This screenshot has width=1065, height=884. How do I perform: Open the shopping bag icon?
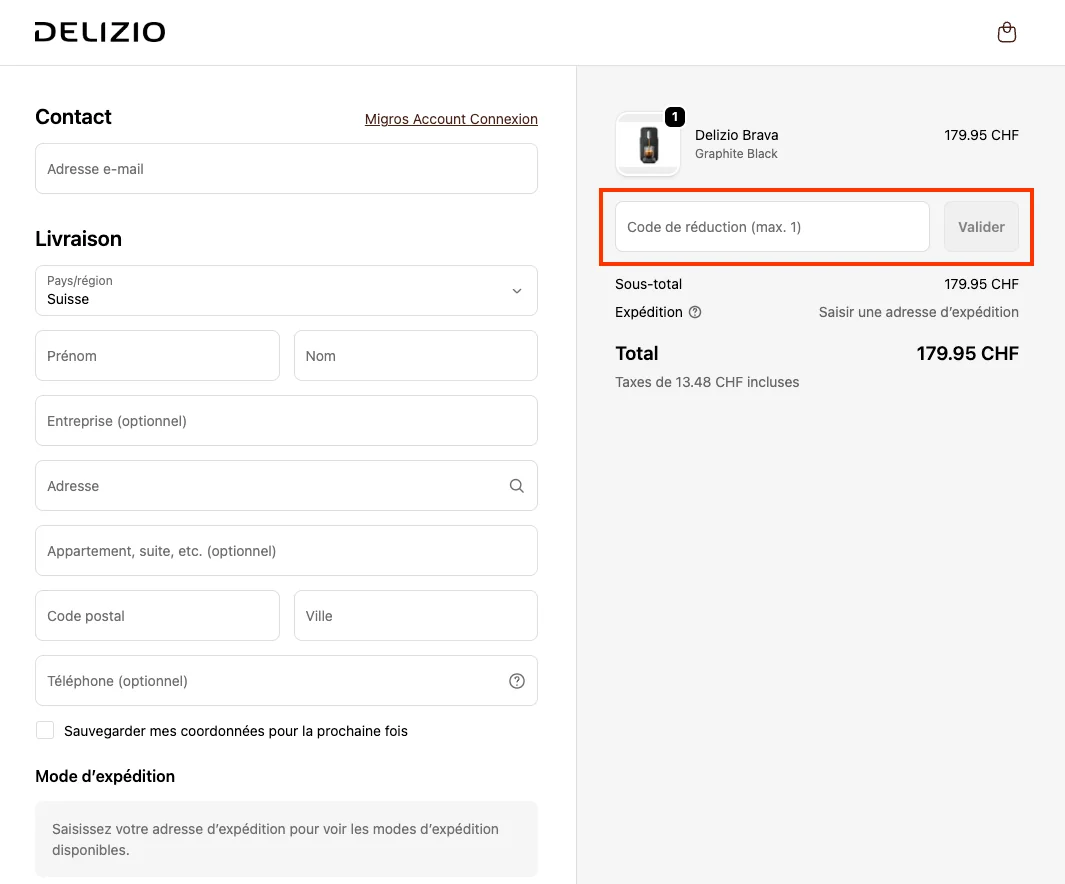[x=1007, y=31]
